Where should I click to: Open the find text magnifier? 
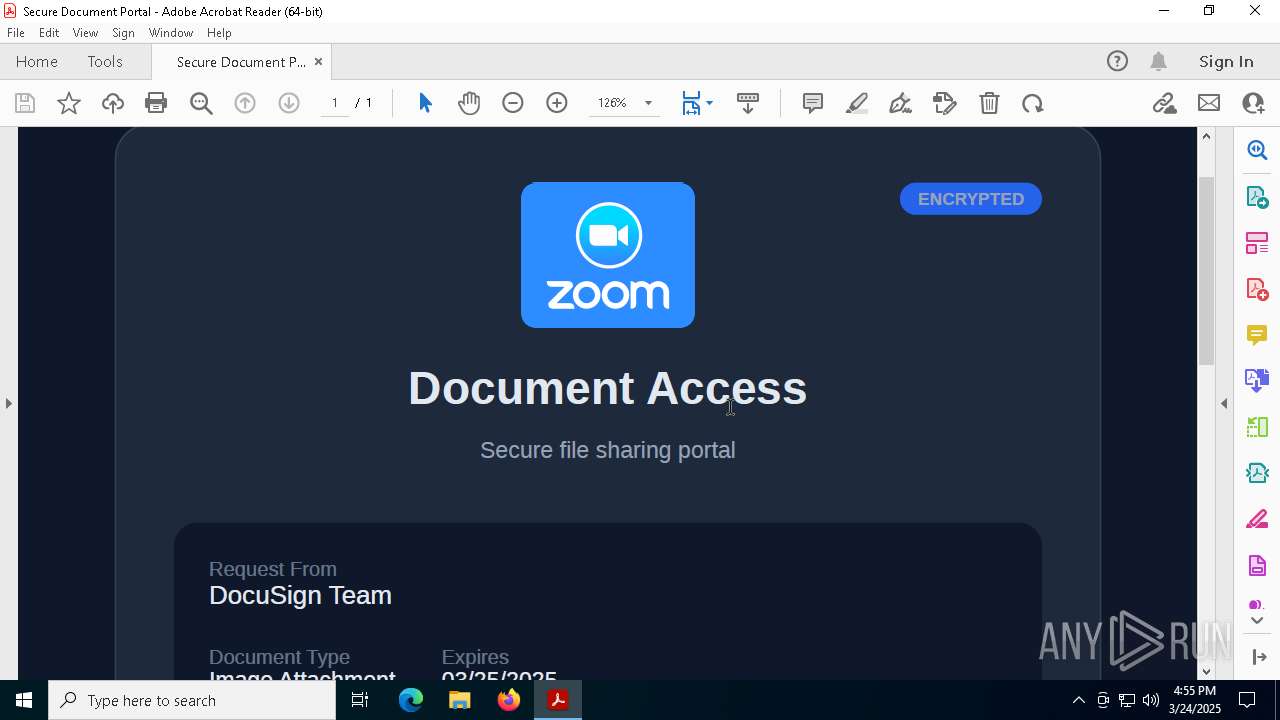201,103
